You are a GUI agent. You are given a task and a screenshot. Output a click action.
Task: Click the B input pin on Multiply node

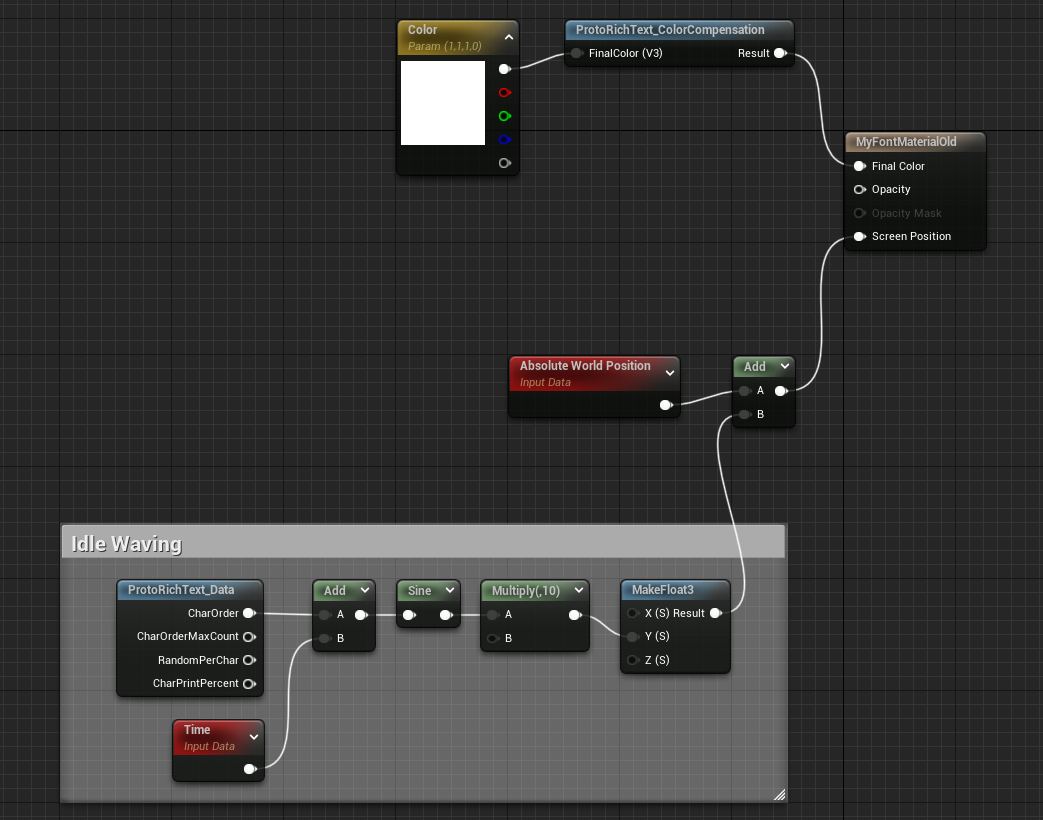(493, 638)
